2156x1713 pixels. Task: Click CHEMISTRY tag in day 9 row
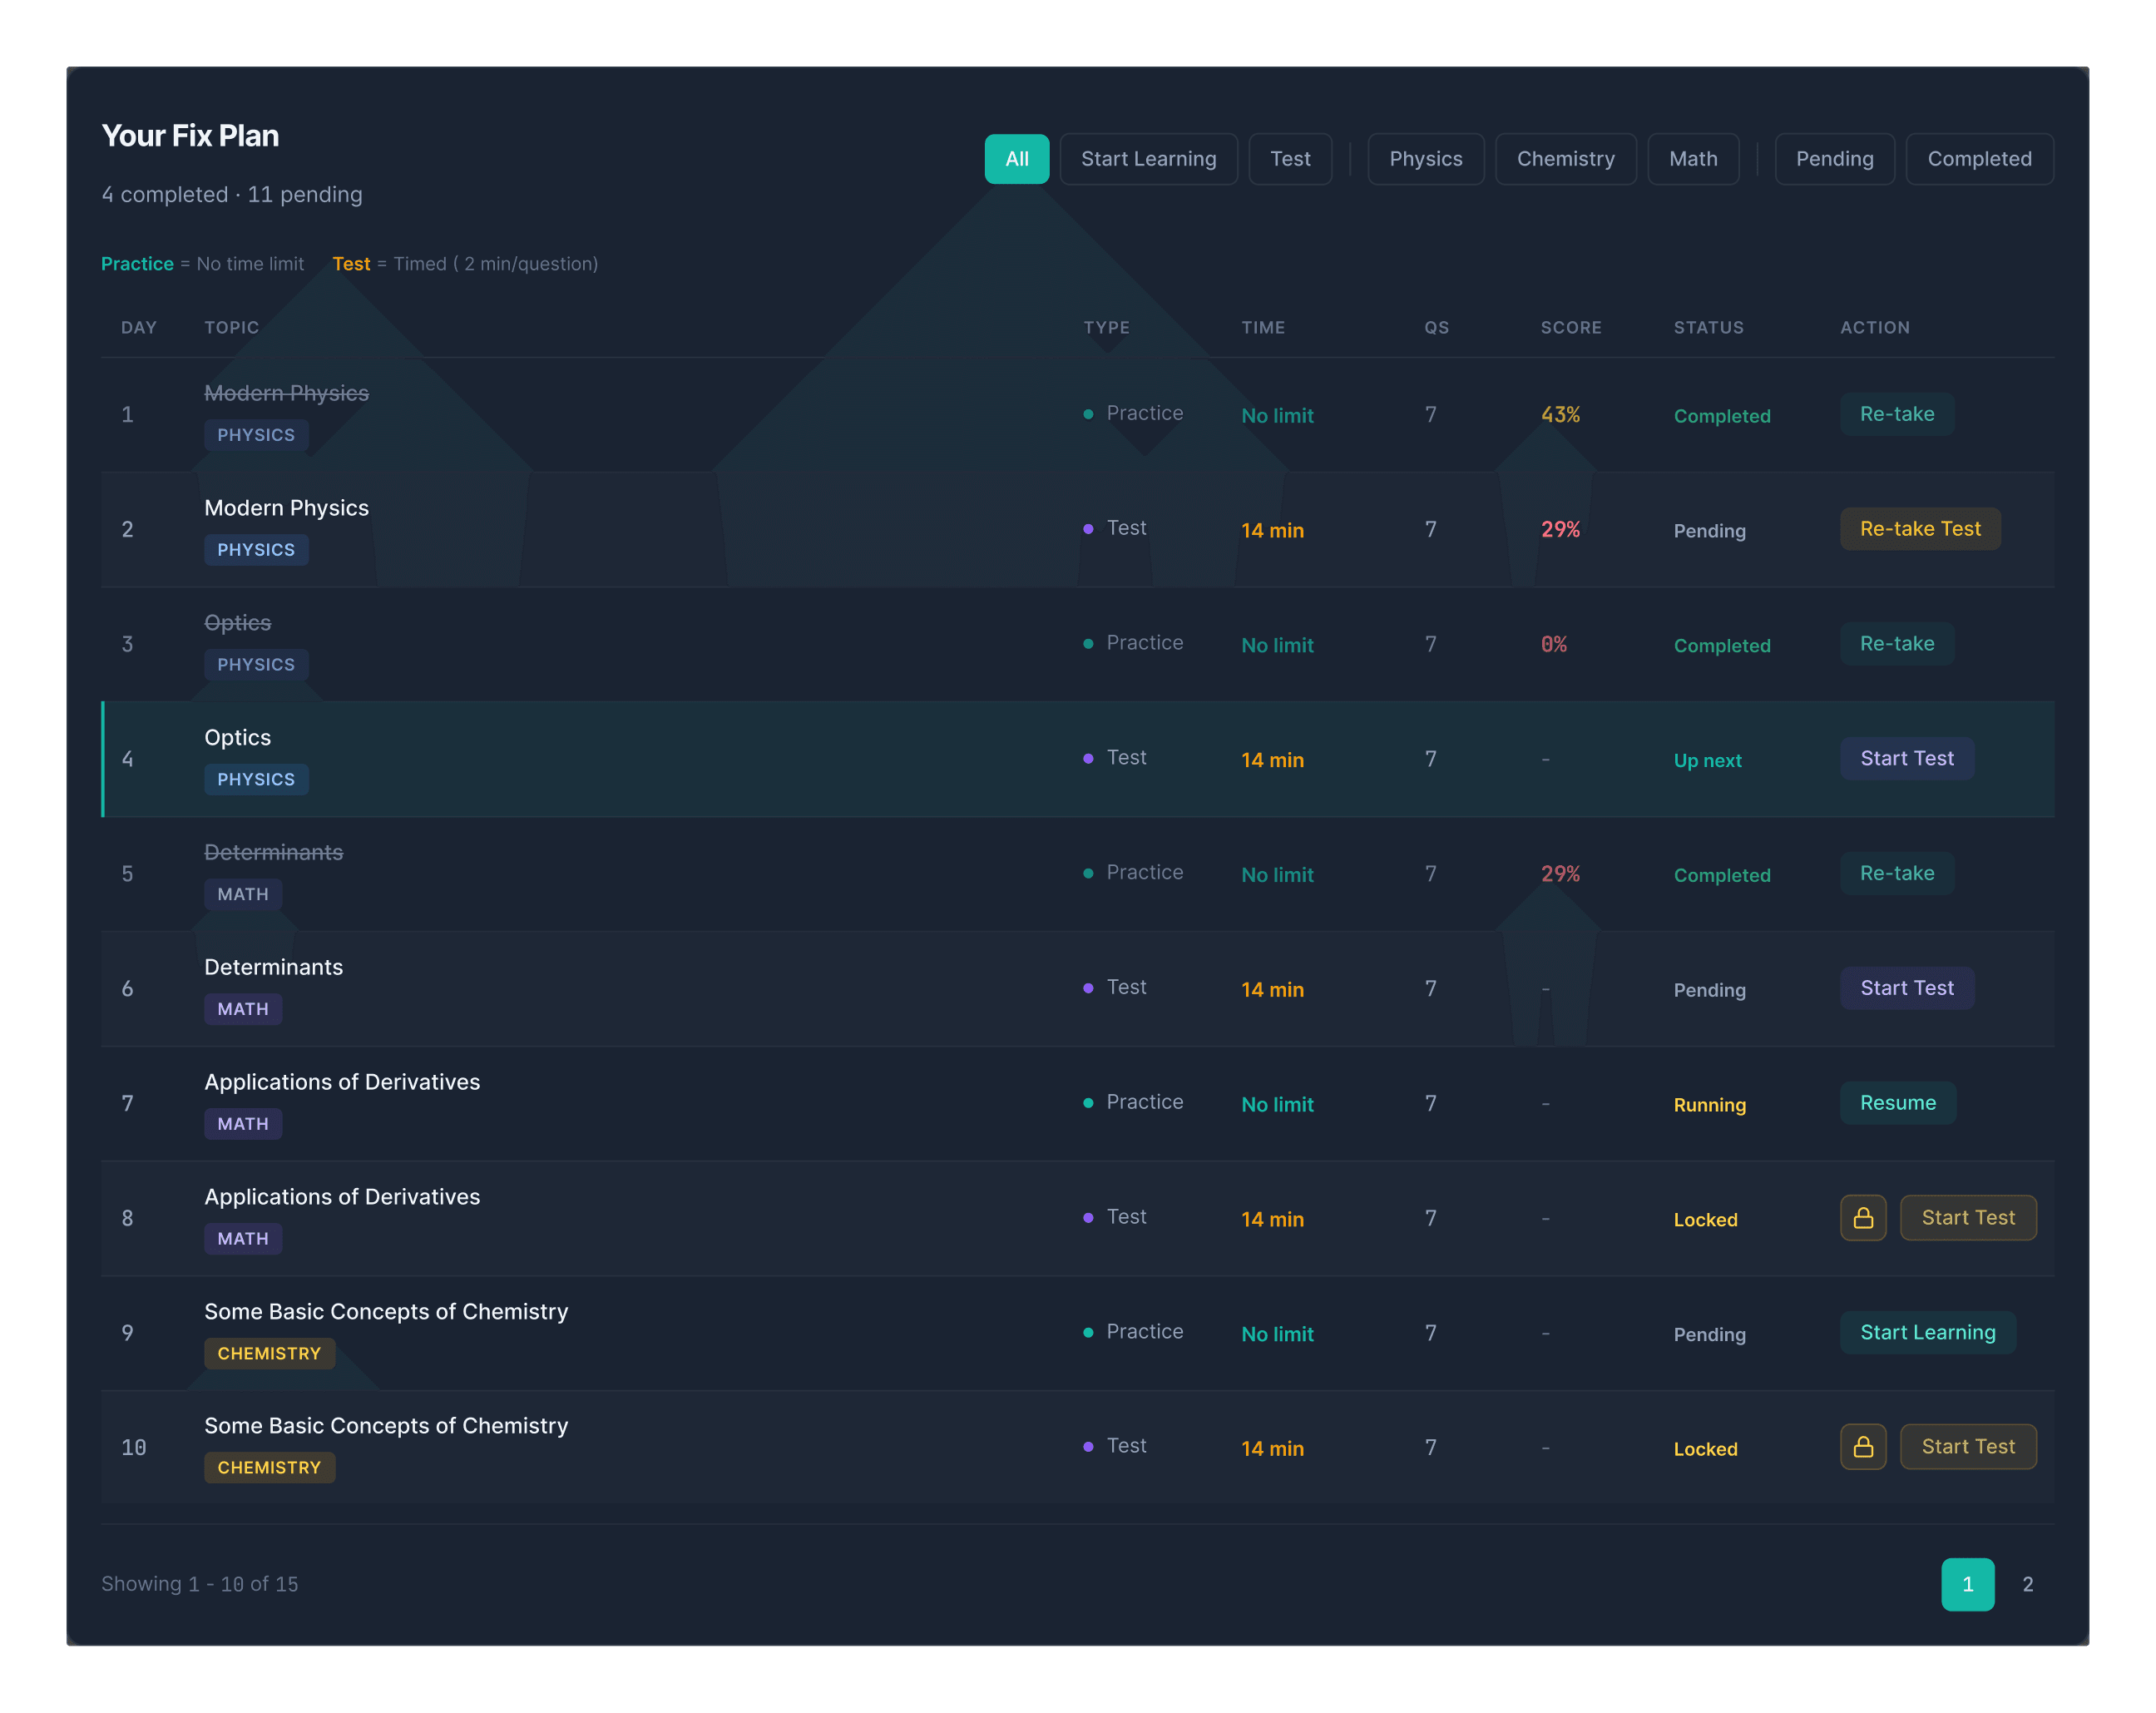pos(269,1353)
